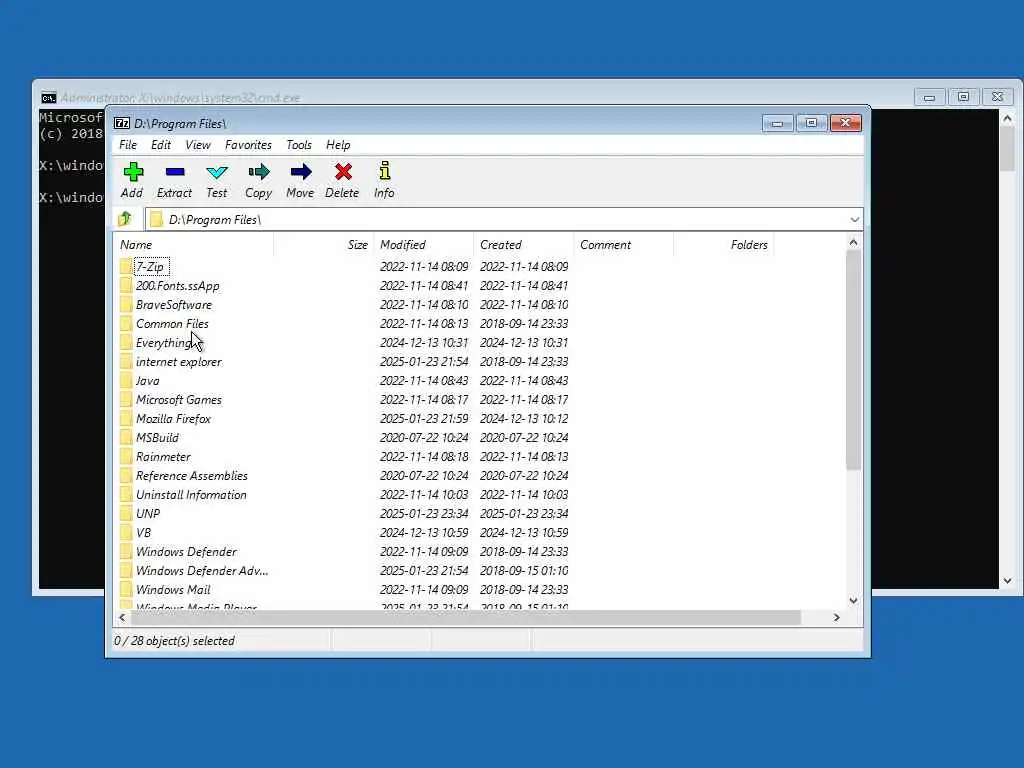Screen dimensions: 1024x768
Task: Select the internet explorer folder icon
Action: click(x=126, y=361)
